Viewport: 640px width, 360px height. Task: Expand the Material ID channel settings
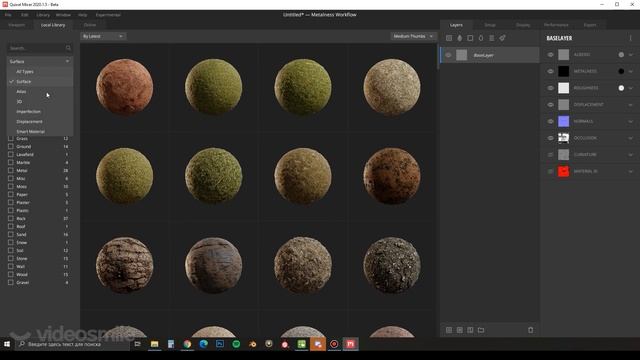point(631,171)
